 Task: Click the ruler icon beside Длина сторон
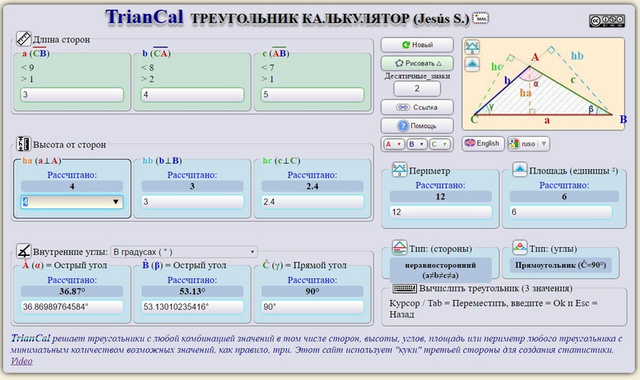(x=23, y=39)
